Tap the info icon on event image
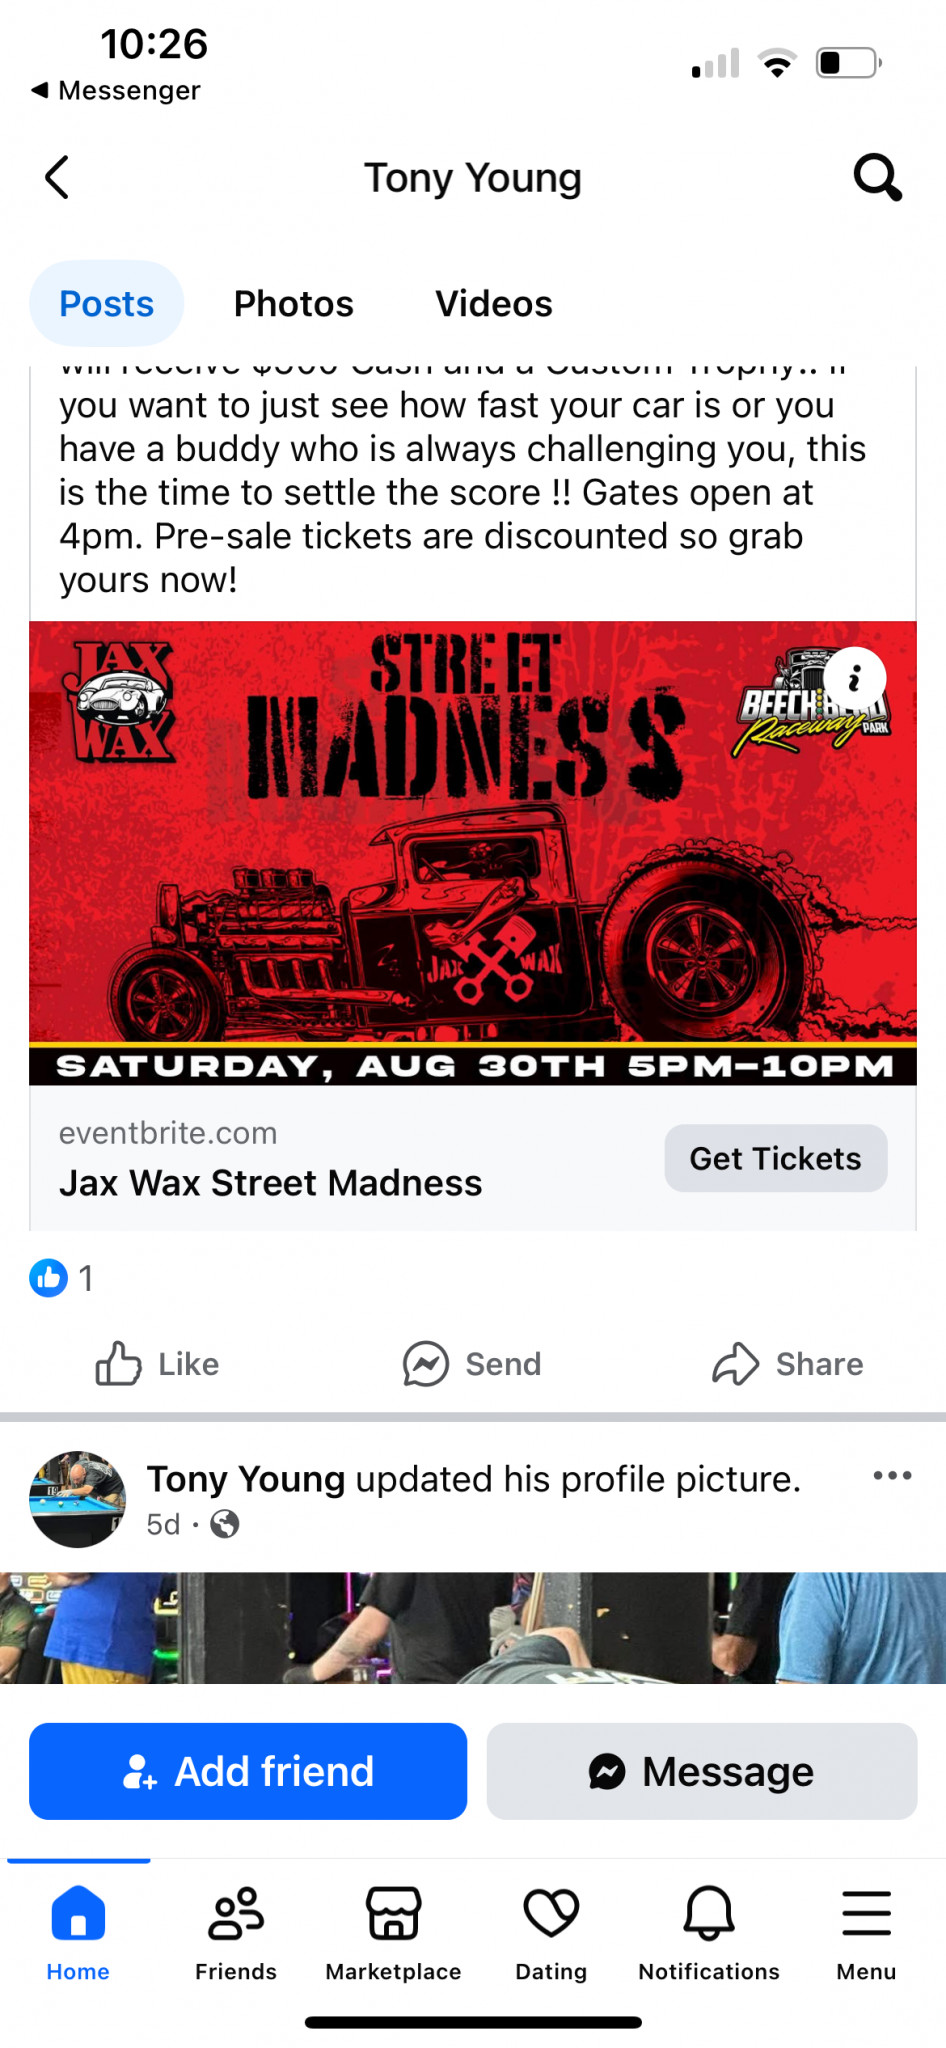946x2048 pixels. [854, 679]
